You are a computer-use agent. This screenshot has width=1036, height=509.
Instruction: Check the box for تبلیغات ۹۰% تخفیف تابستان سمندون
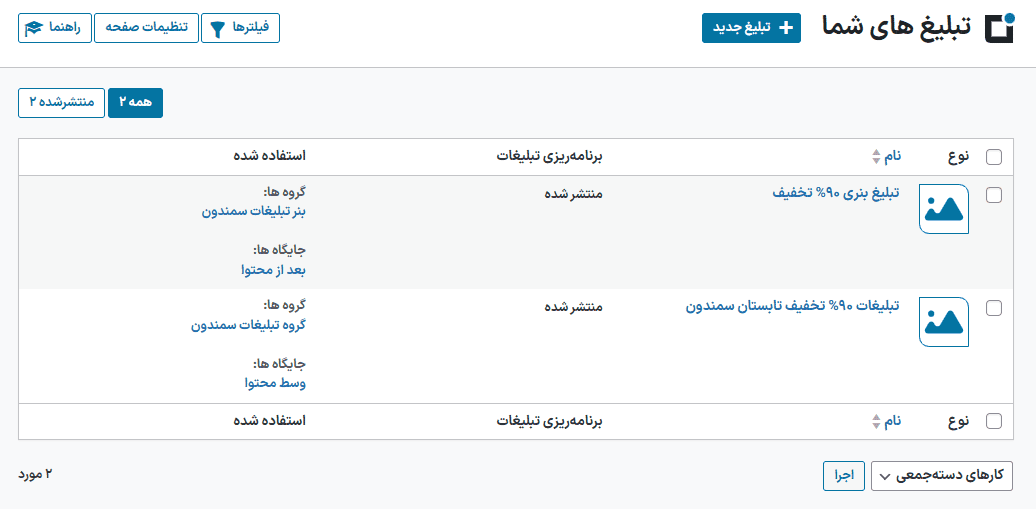pos(994,307)
